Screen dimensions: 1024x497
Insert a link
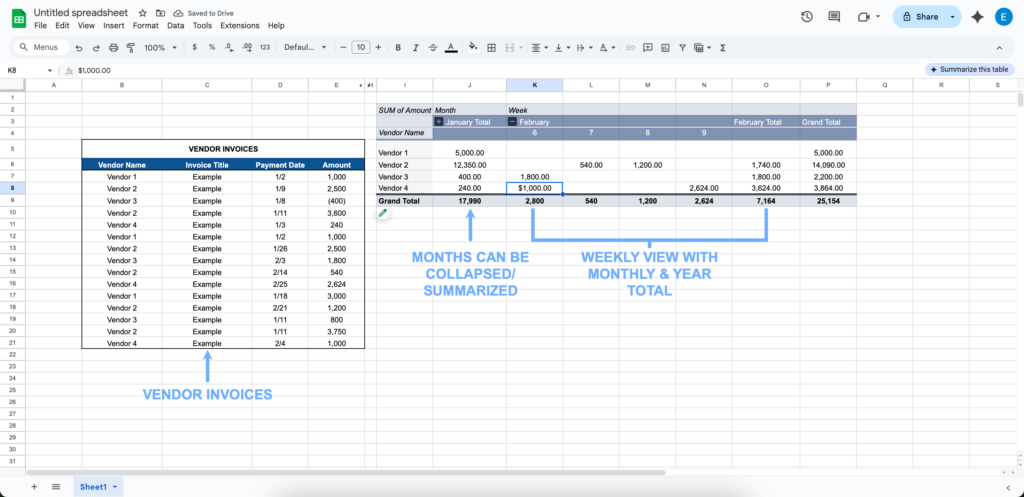(630, 48)
